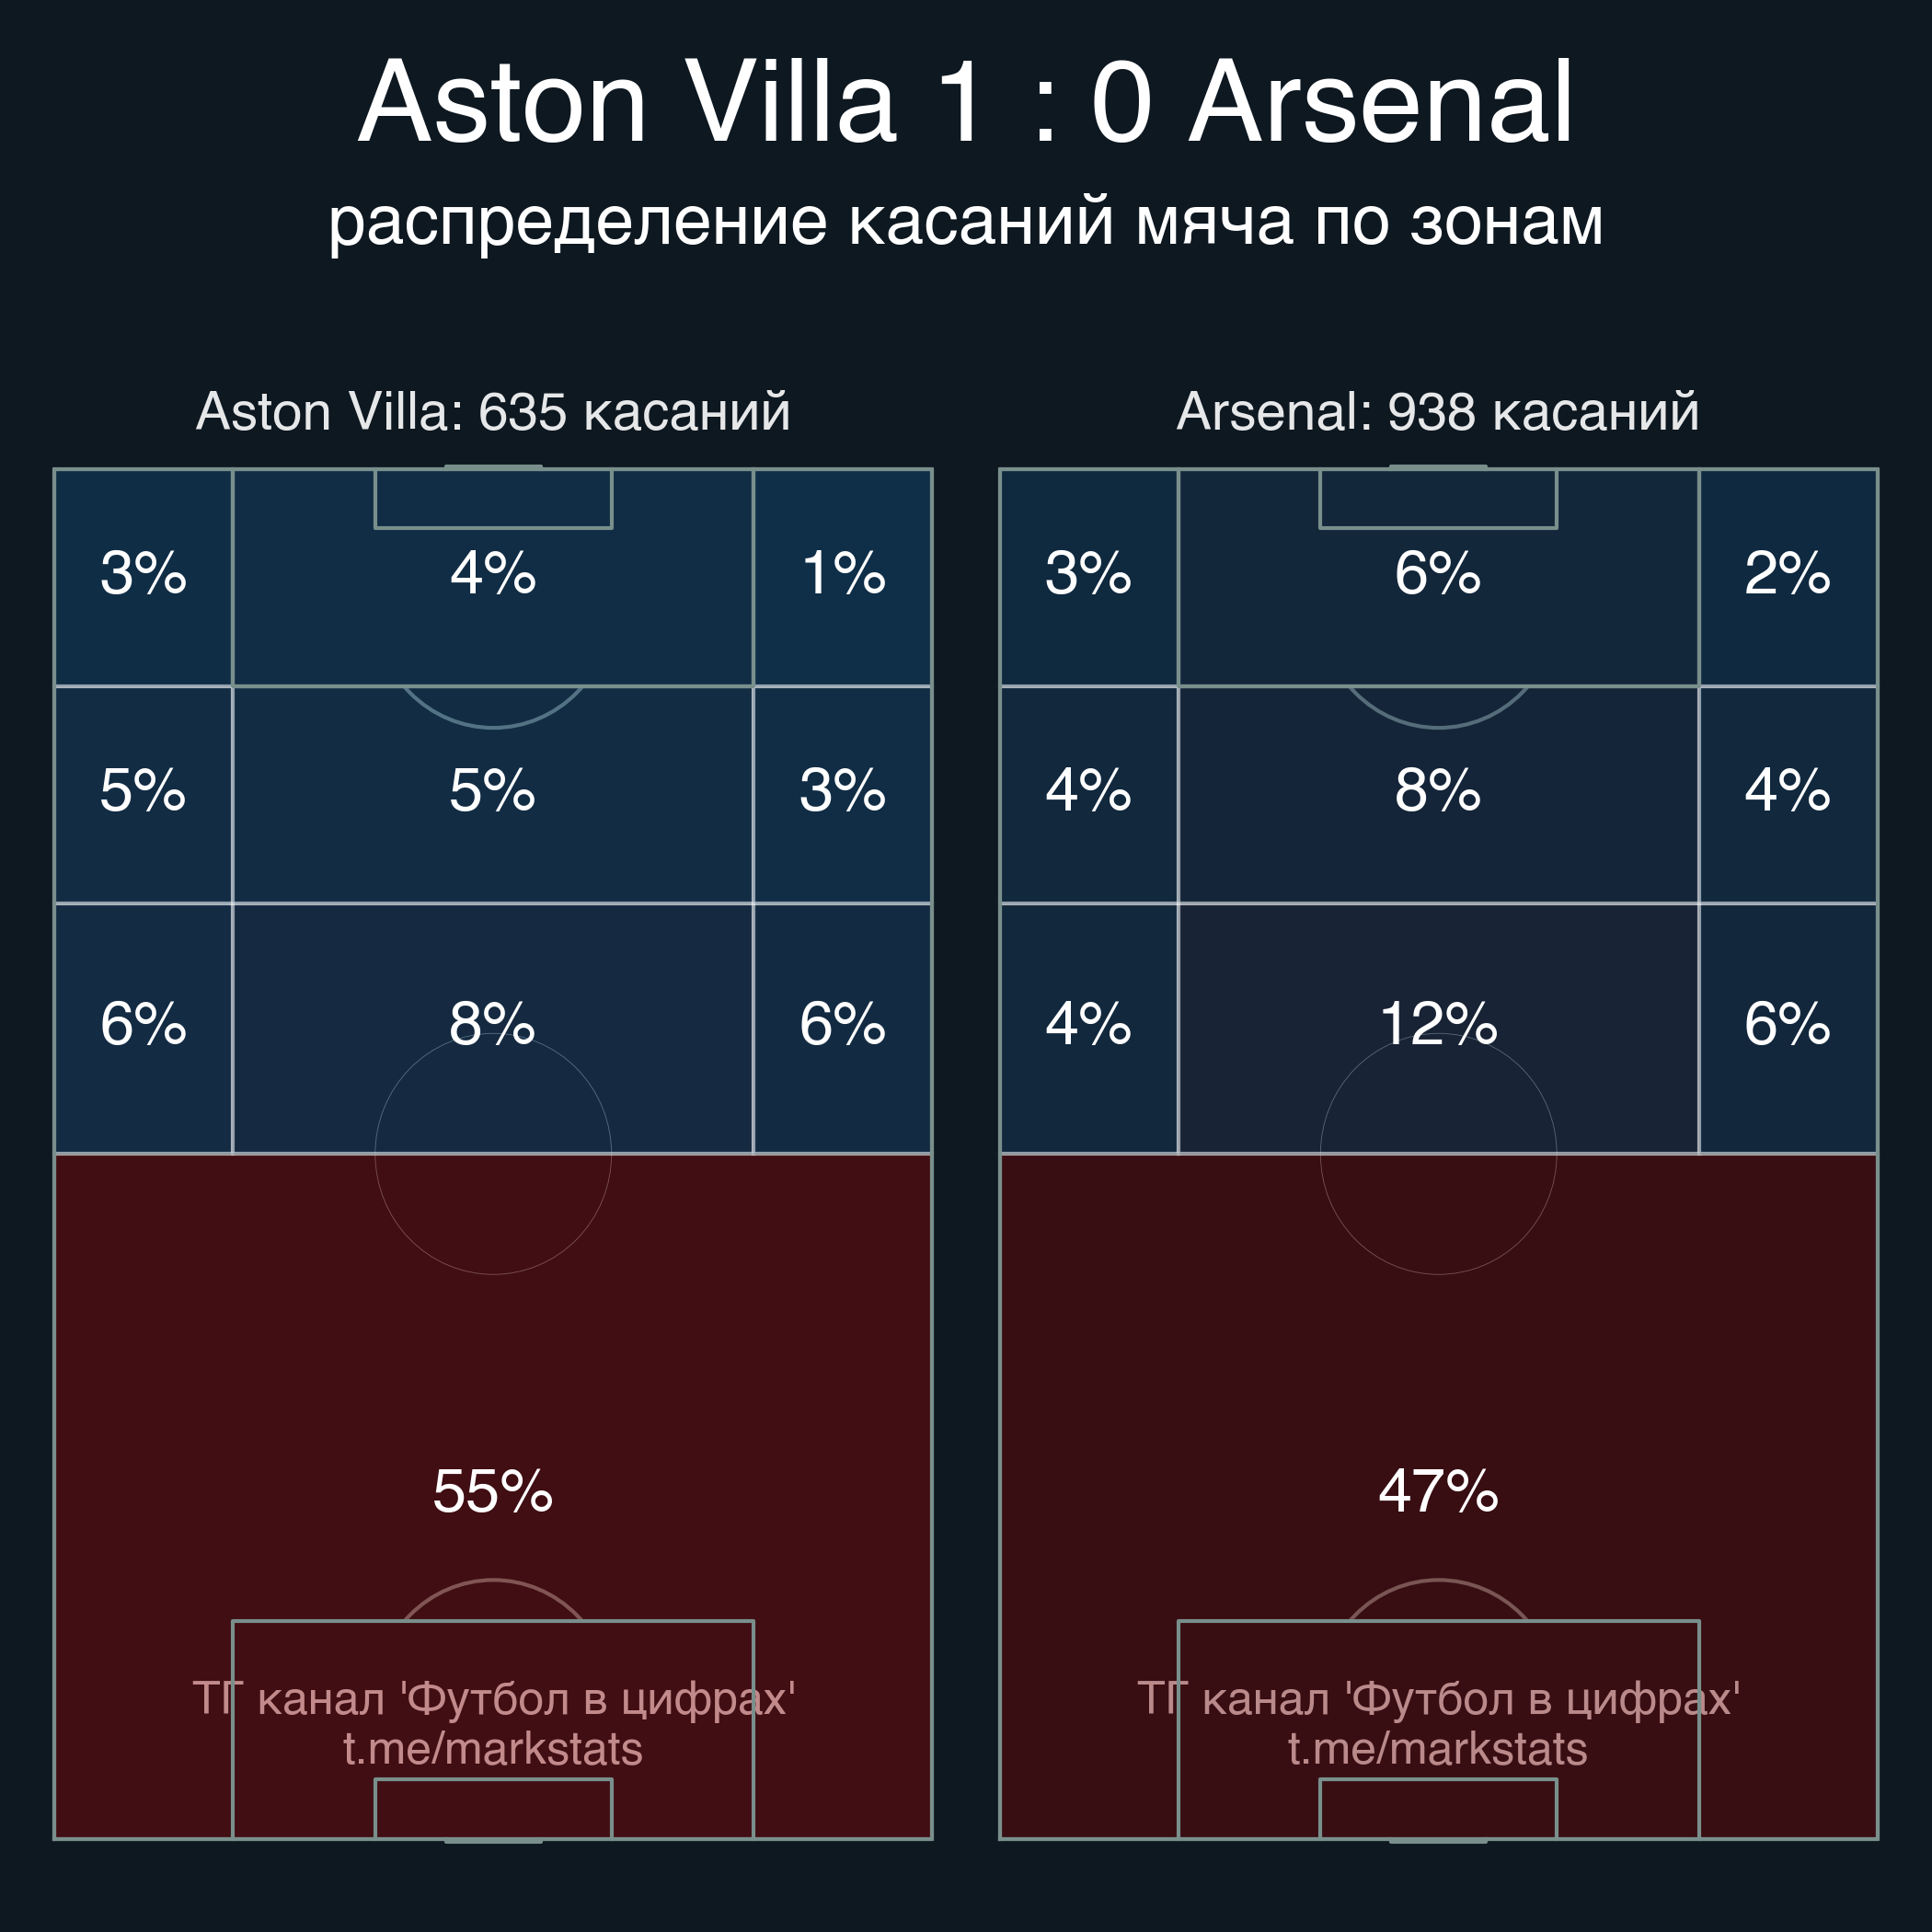Click Aston Villa's top goal six-yard box
The image size is (1932, 1932).
pos(493,498)
